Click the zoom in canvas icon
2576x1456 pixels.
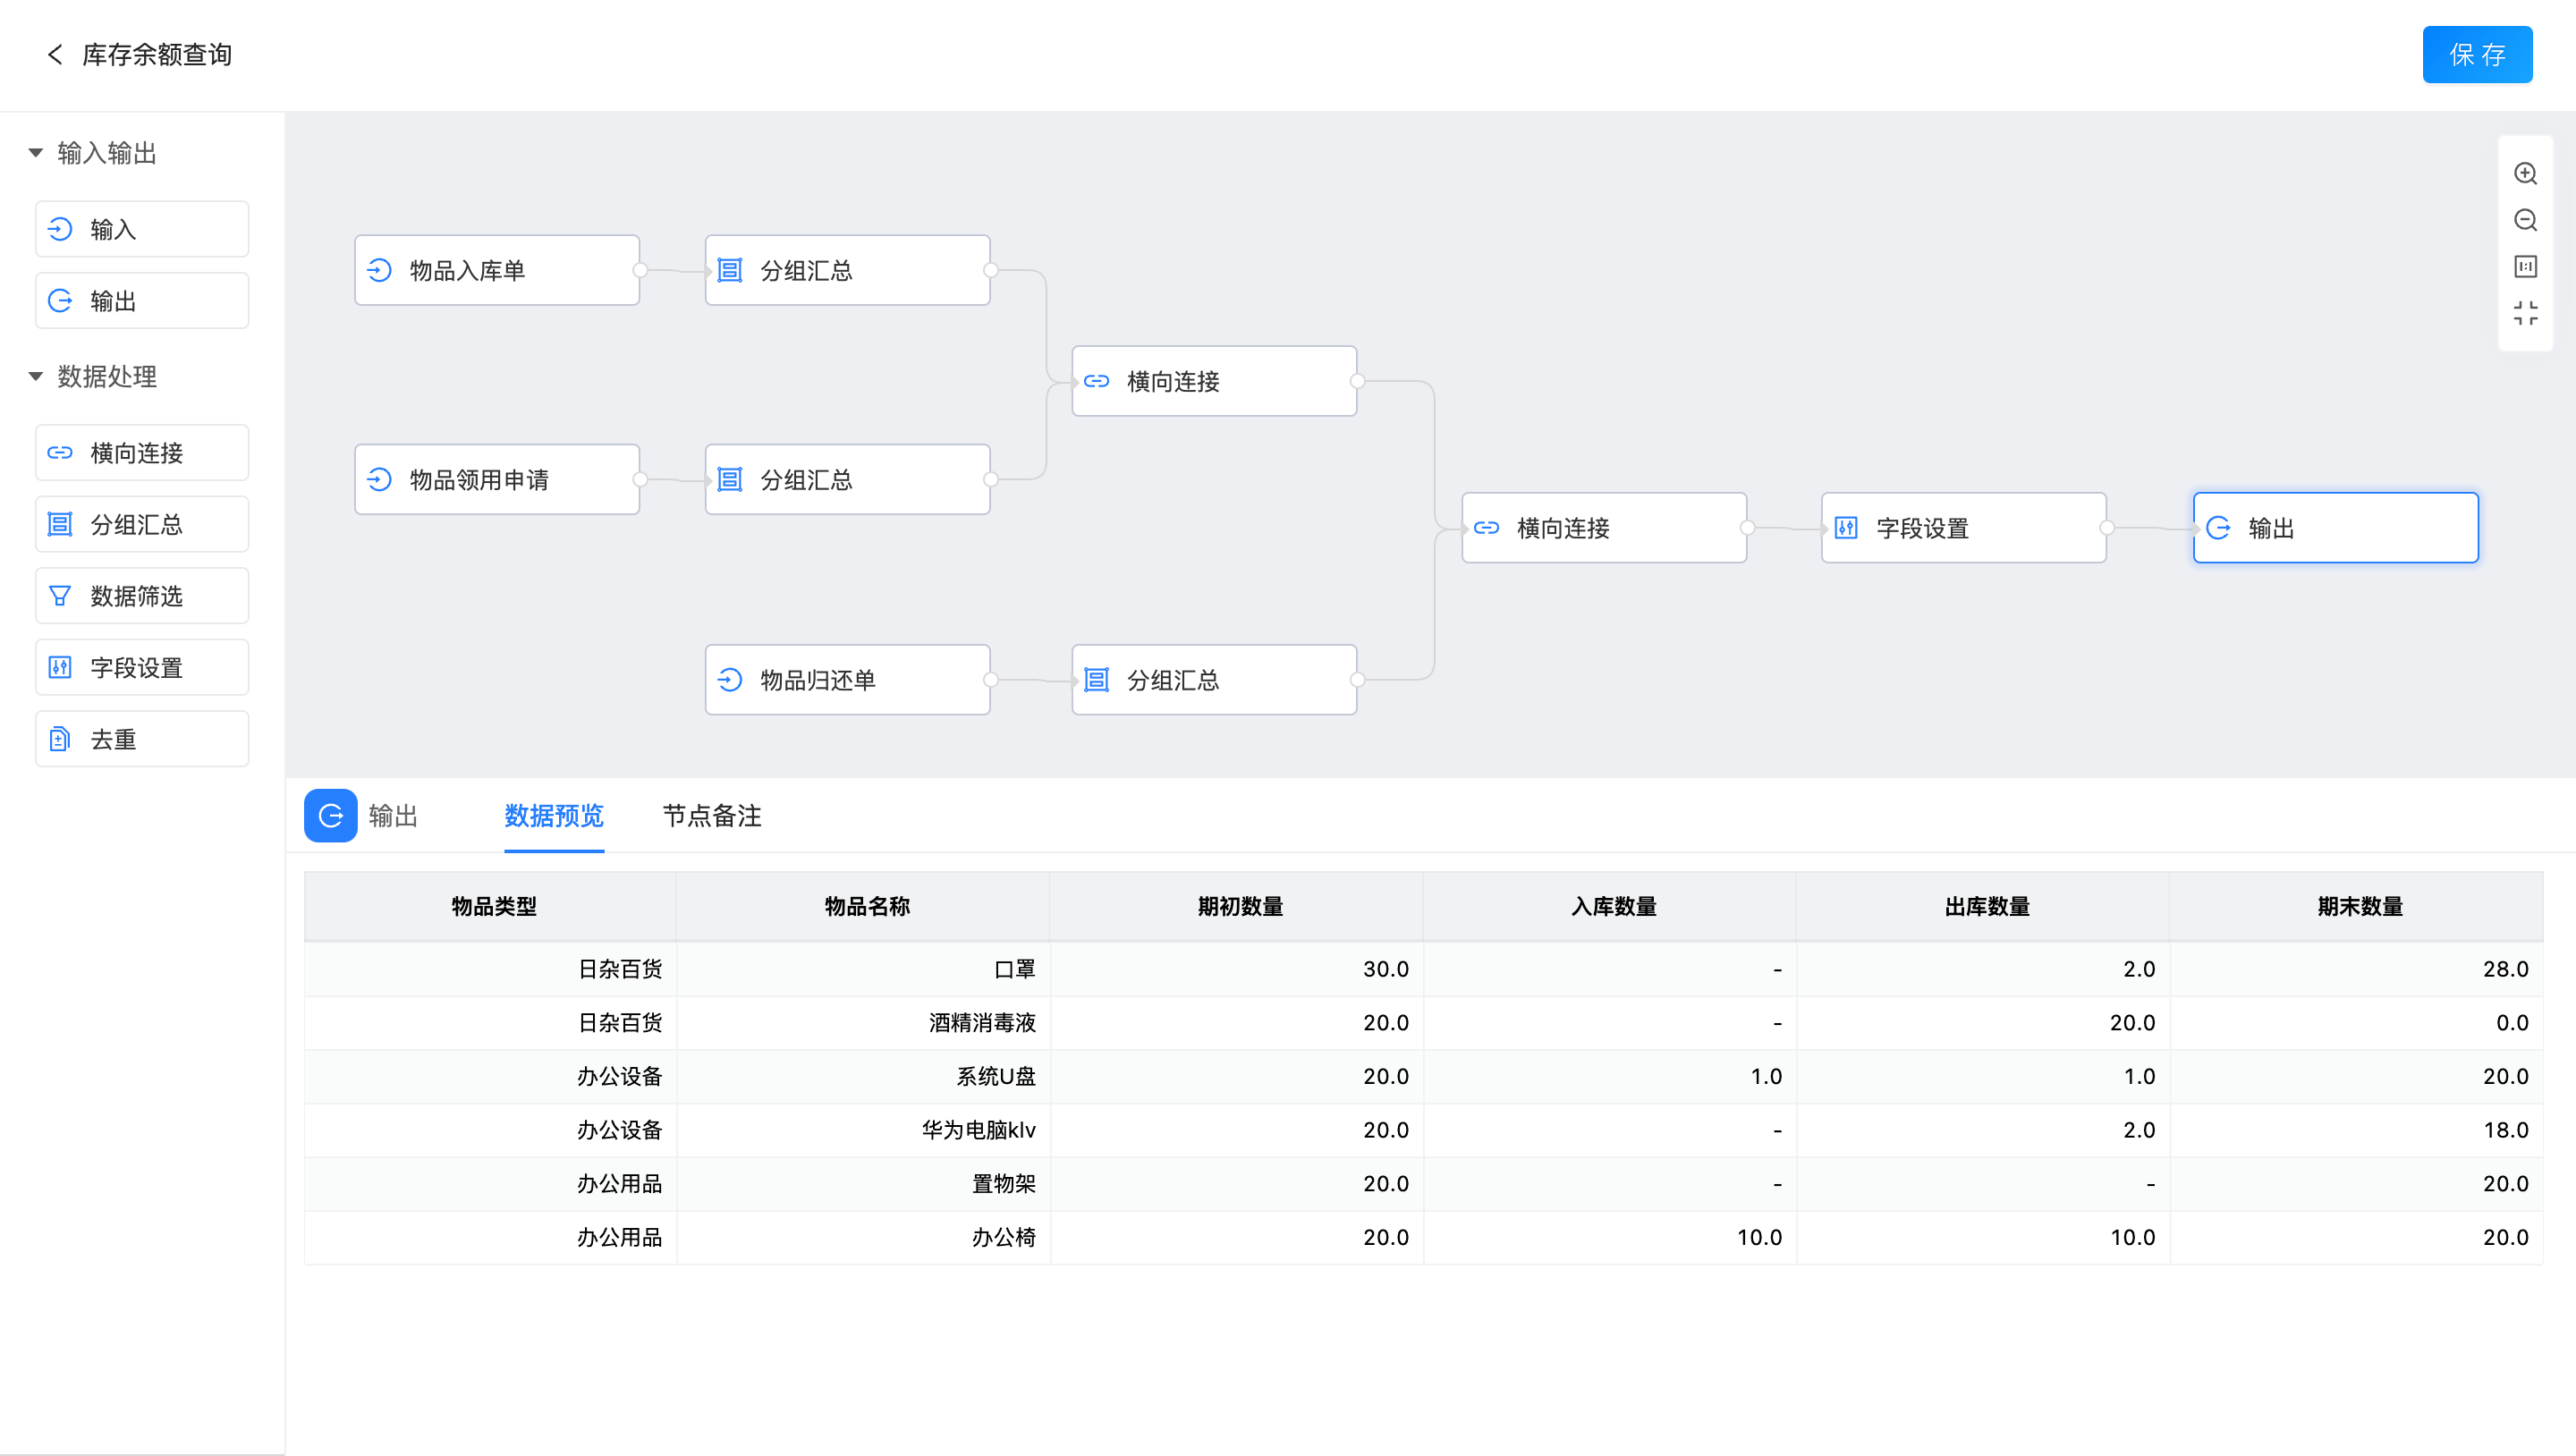2525,173
